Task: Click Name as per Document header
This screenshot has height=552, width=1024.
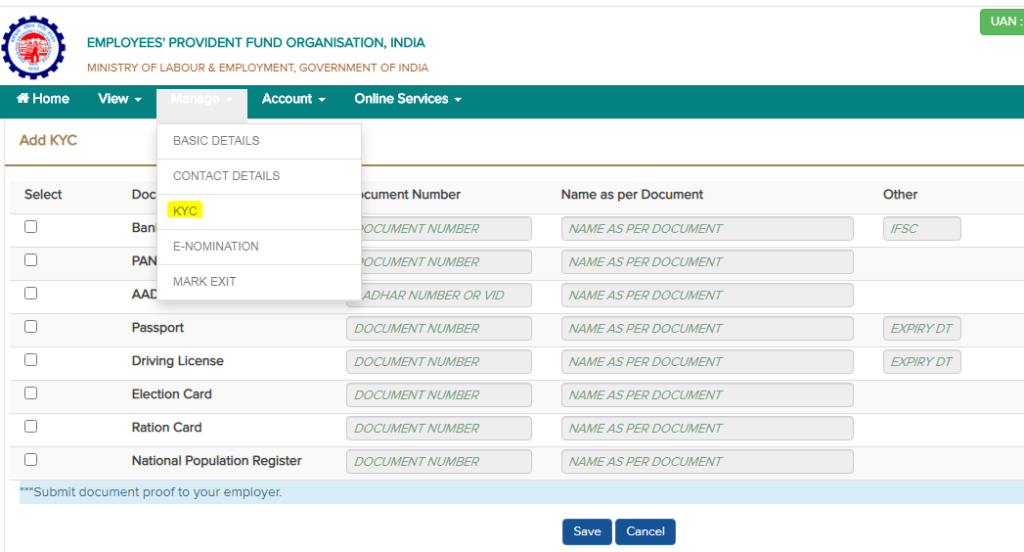Action: tap(632, 195)
